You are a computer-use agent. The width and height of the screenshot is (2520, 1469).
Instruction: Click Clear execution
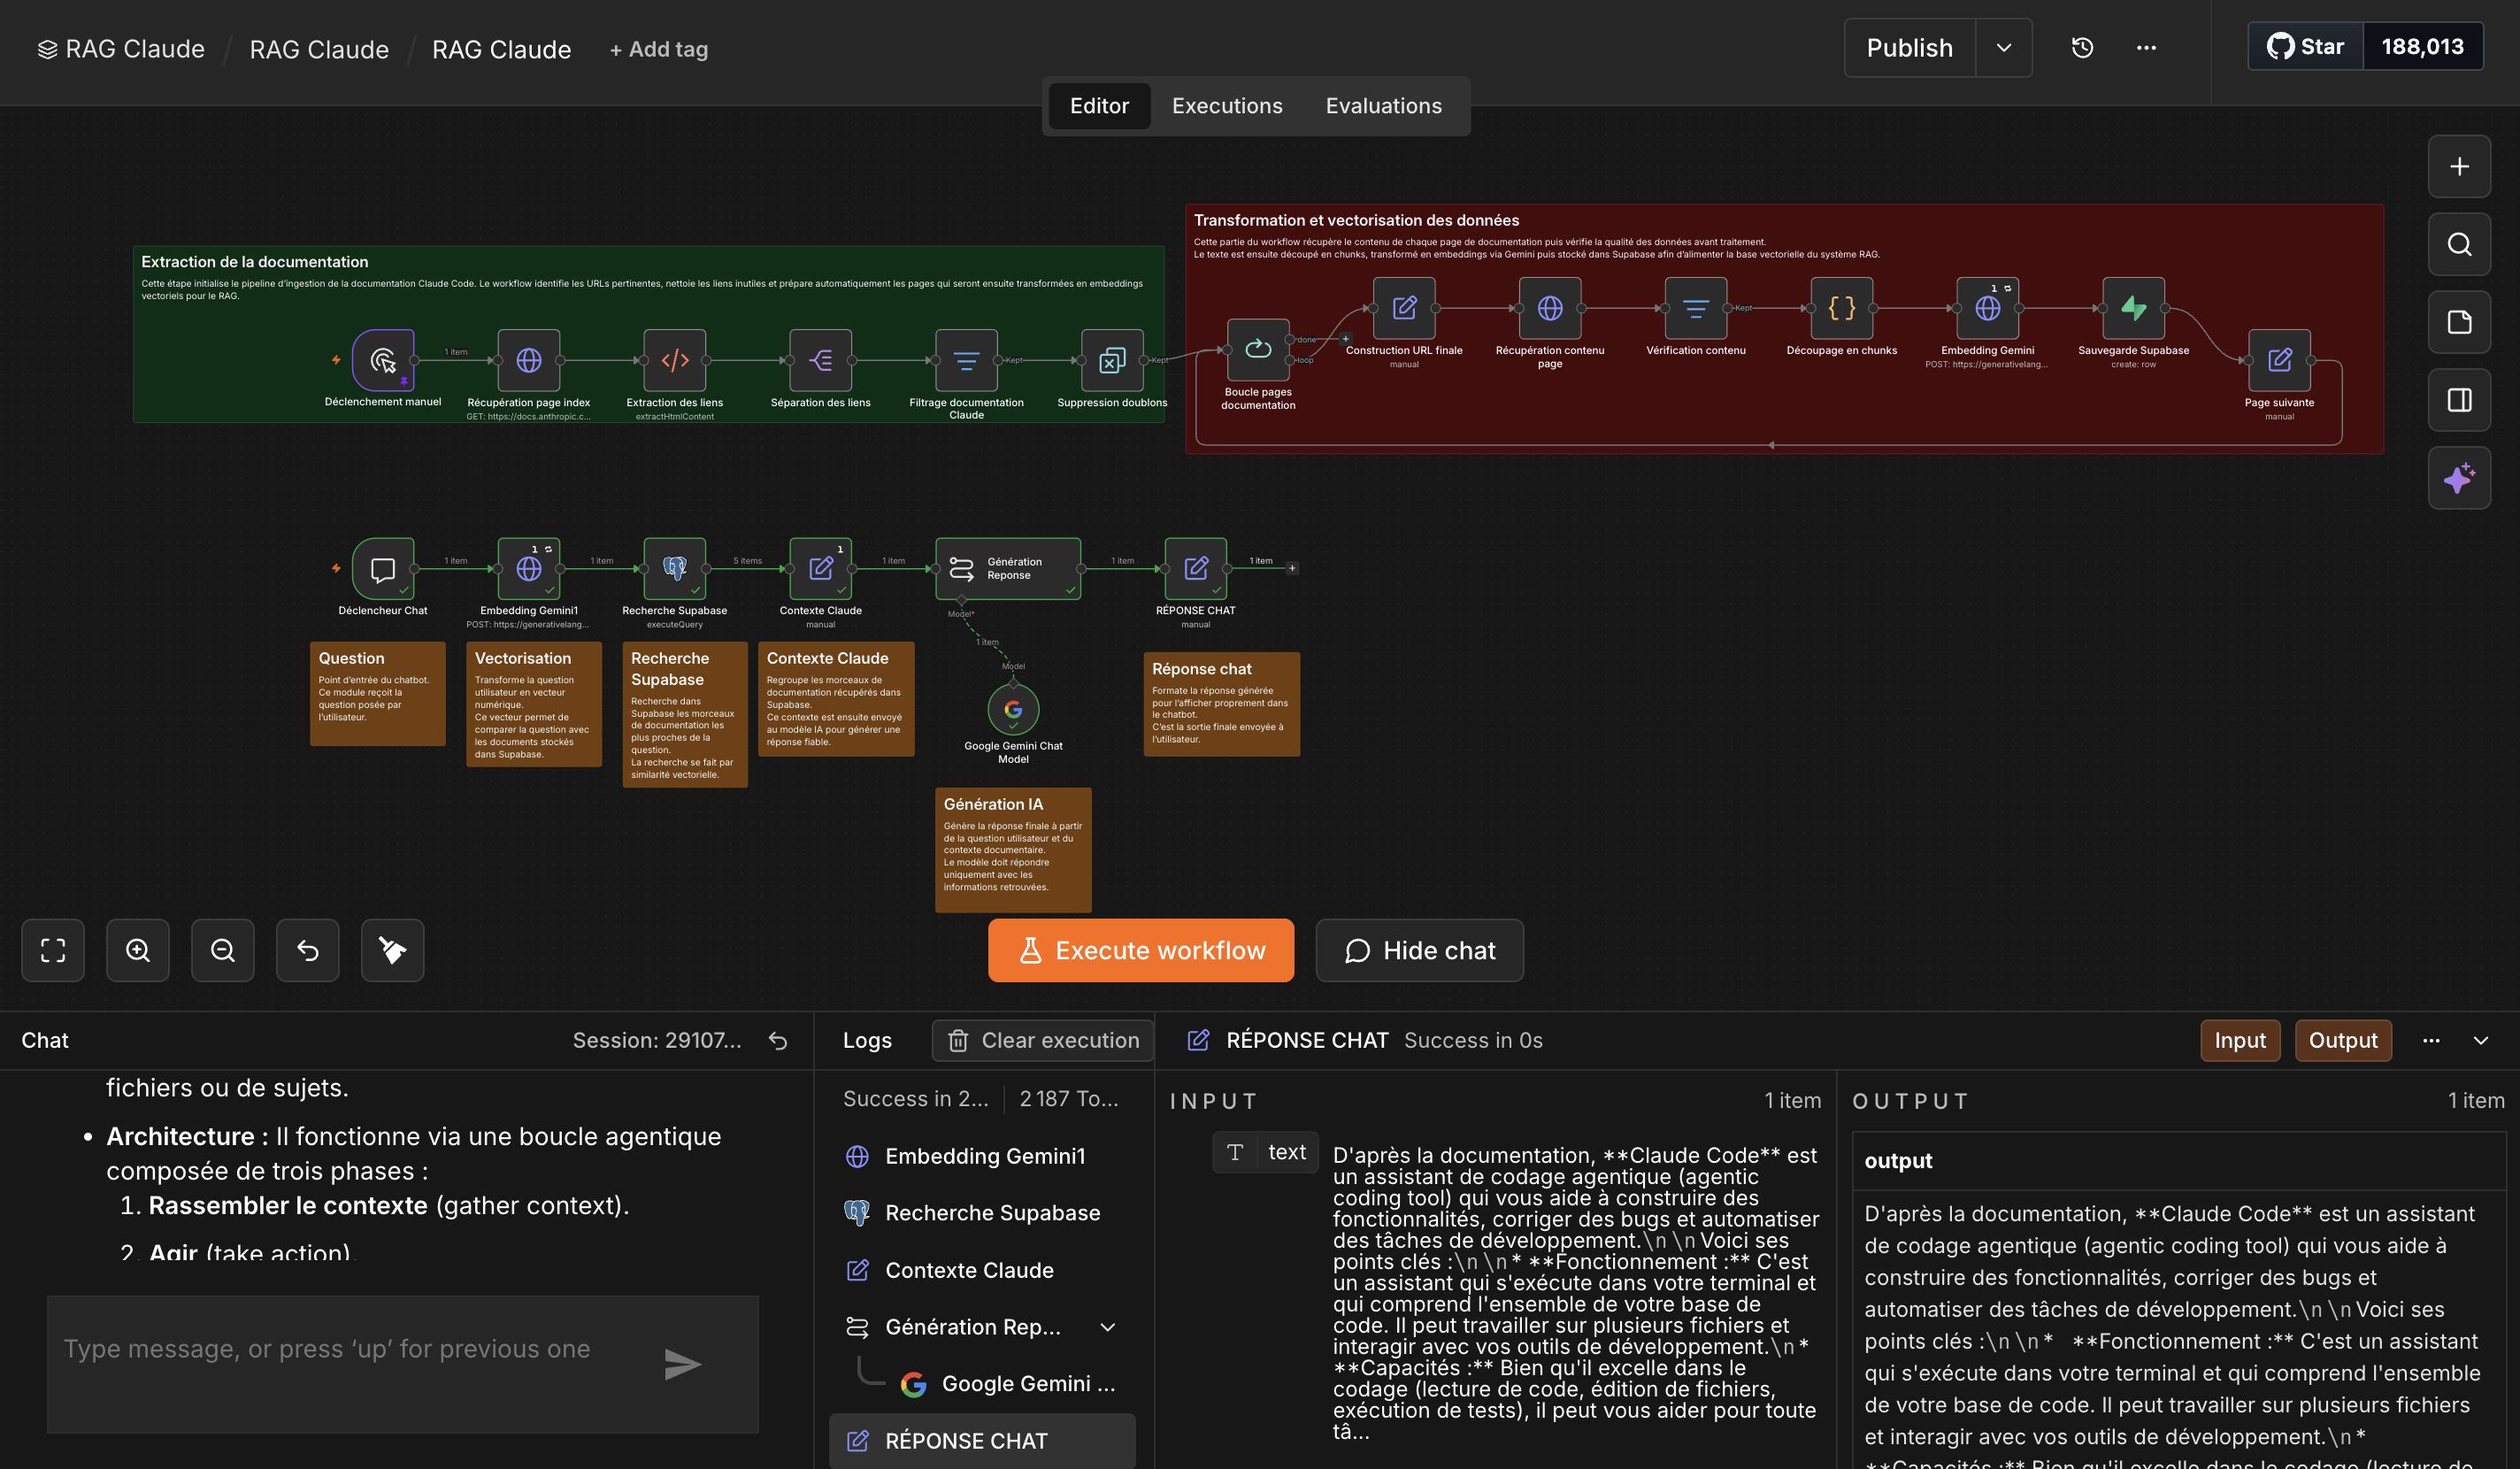click(x=1043, y=1040)
